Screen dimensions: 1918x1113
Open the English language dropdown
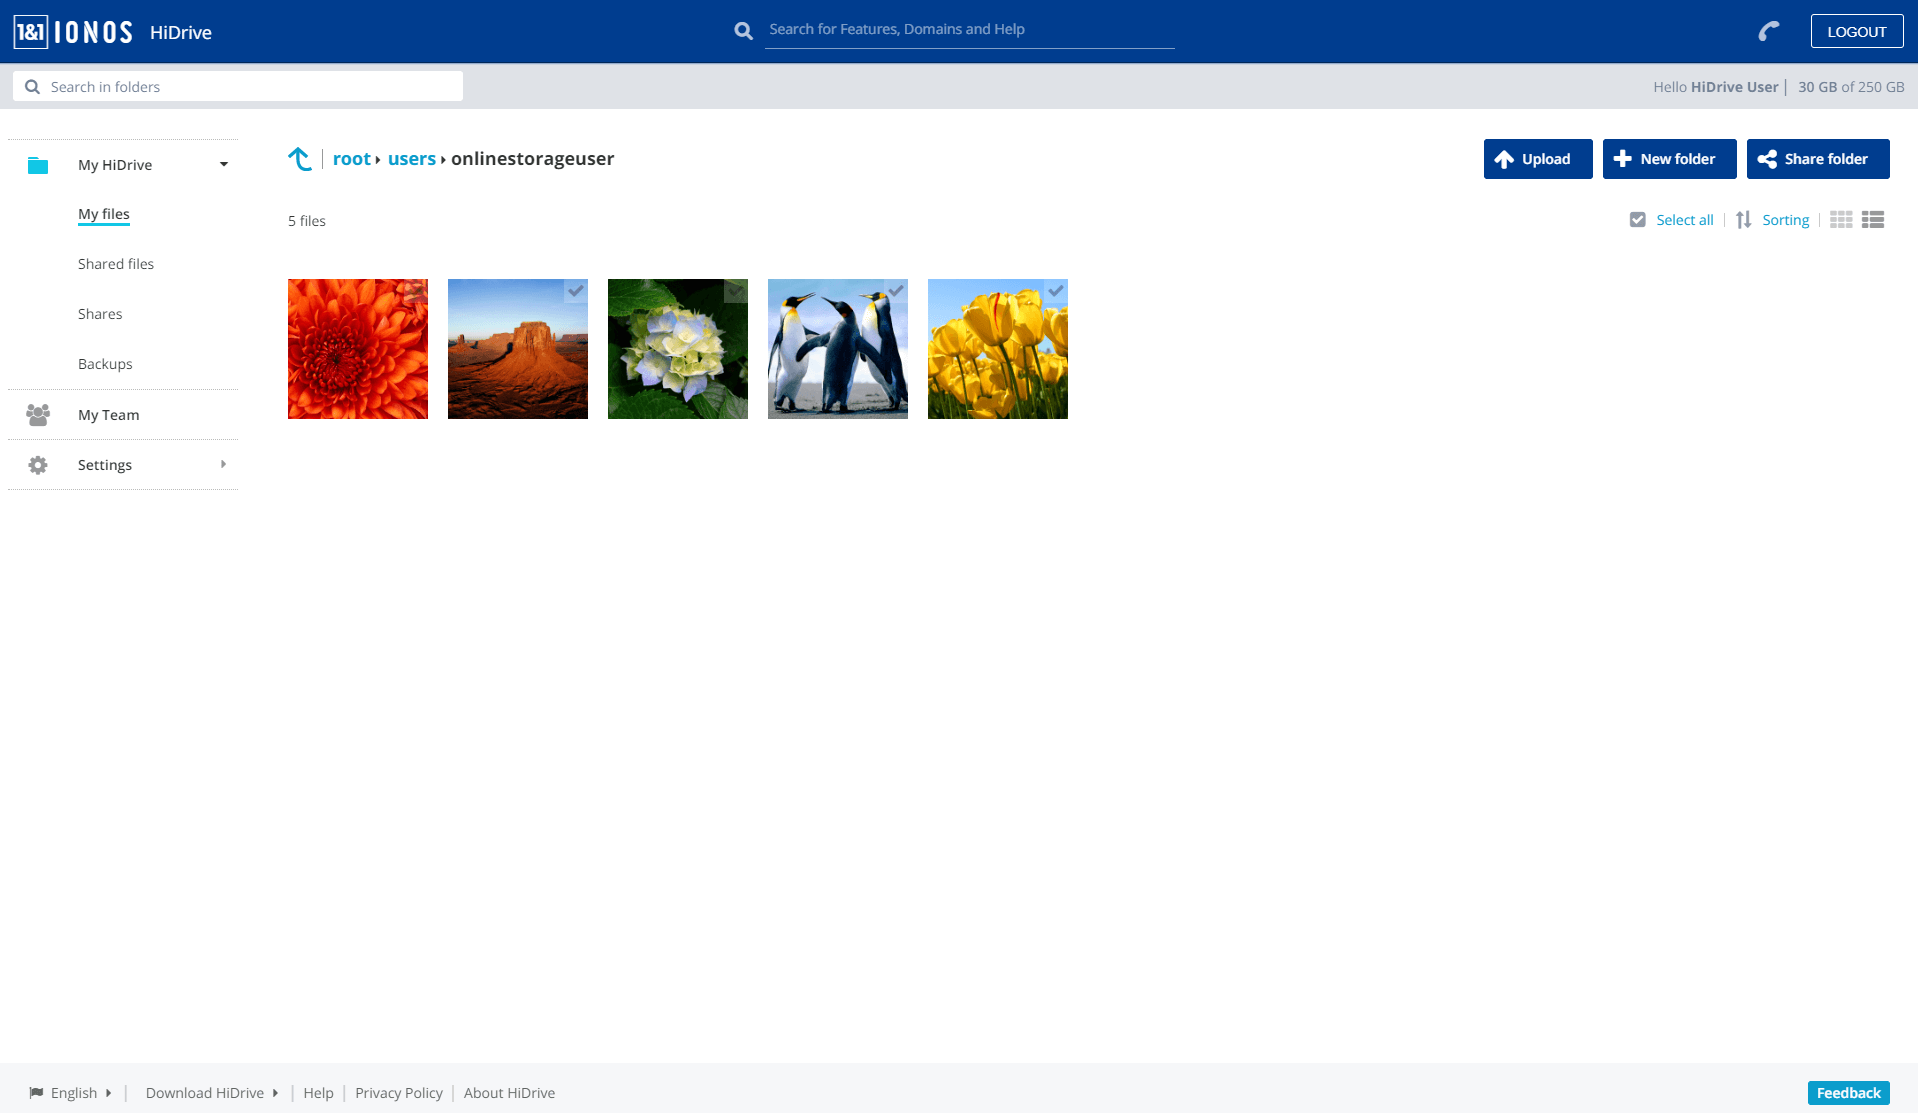(x=74, y=1093)
